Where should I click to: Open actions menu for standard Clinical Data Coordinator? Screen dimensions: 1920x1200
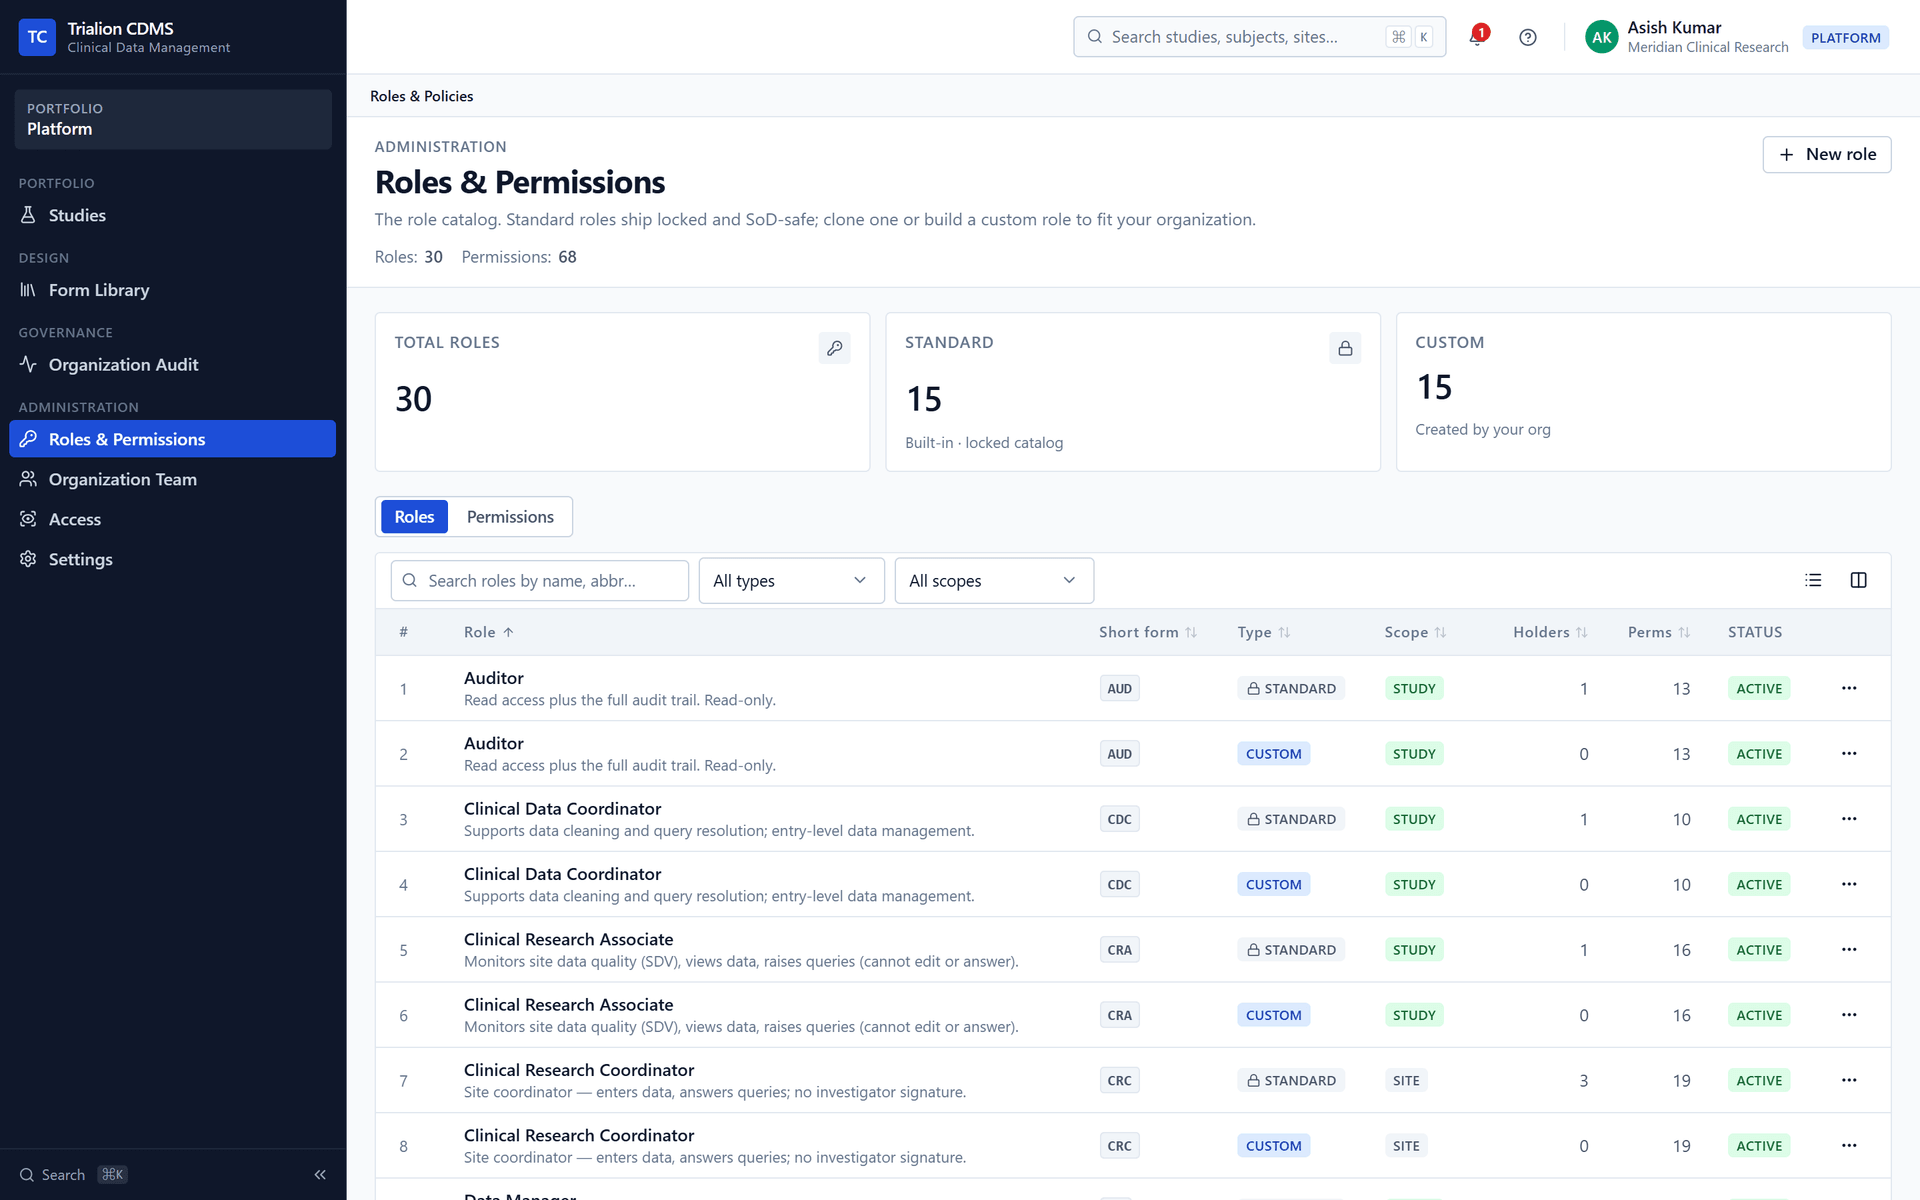point(1849,819)
